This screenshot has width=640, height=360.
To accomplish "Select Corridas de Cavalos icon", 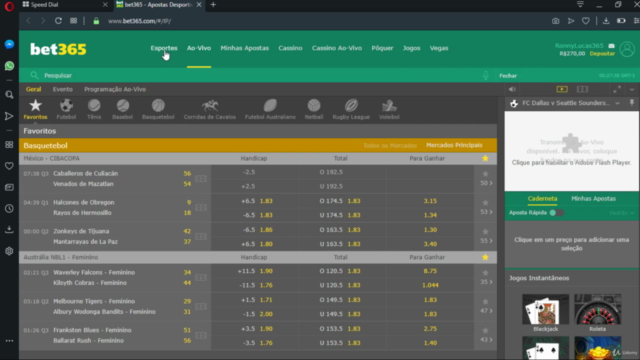I will point(209,109).
